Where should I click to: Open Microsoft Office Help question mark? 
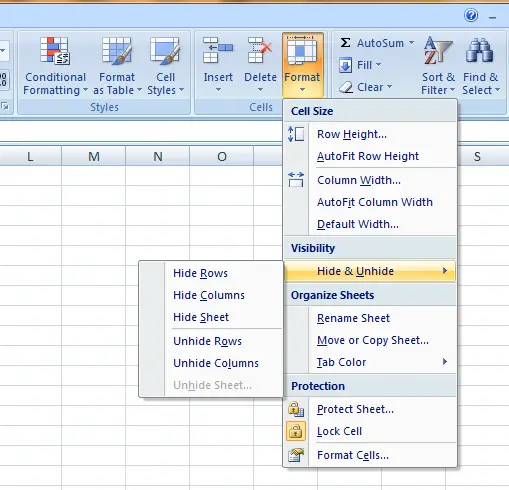[x=471, y=15]
